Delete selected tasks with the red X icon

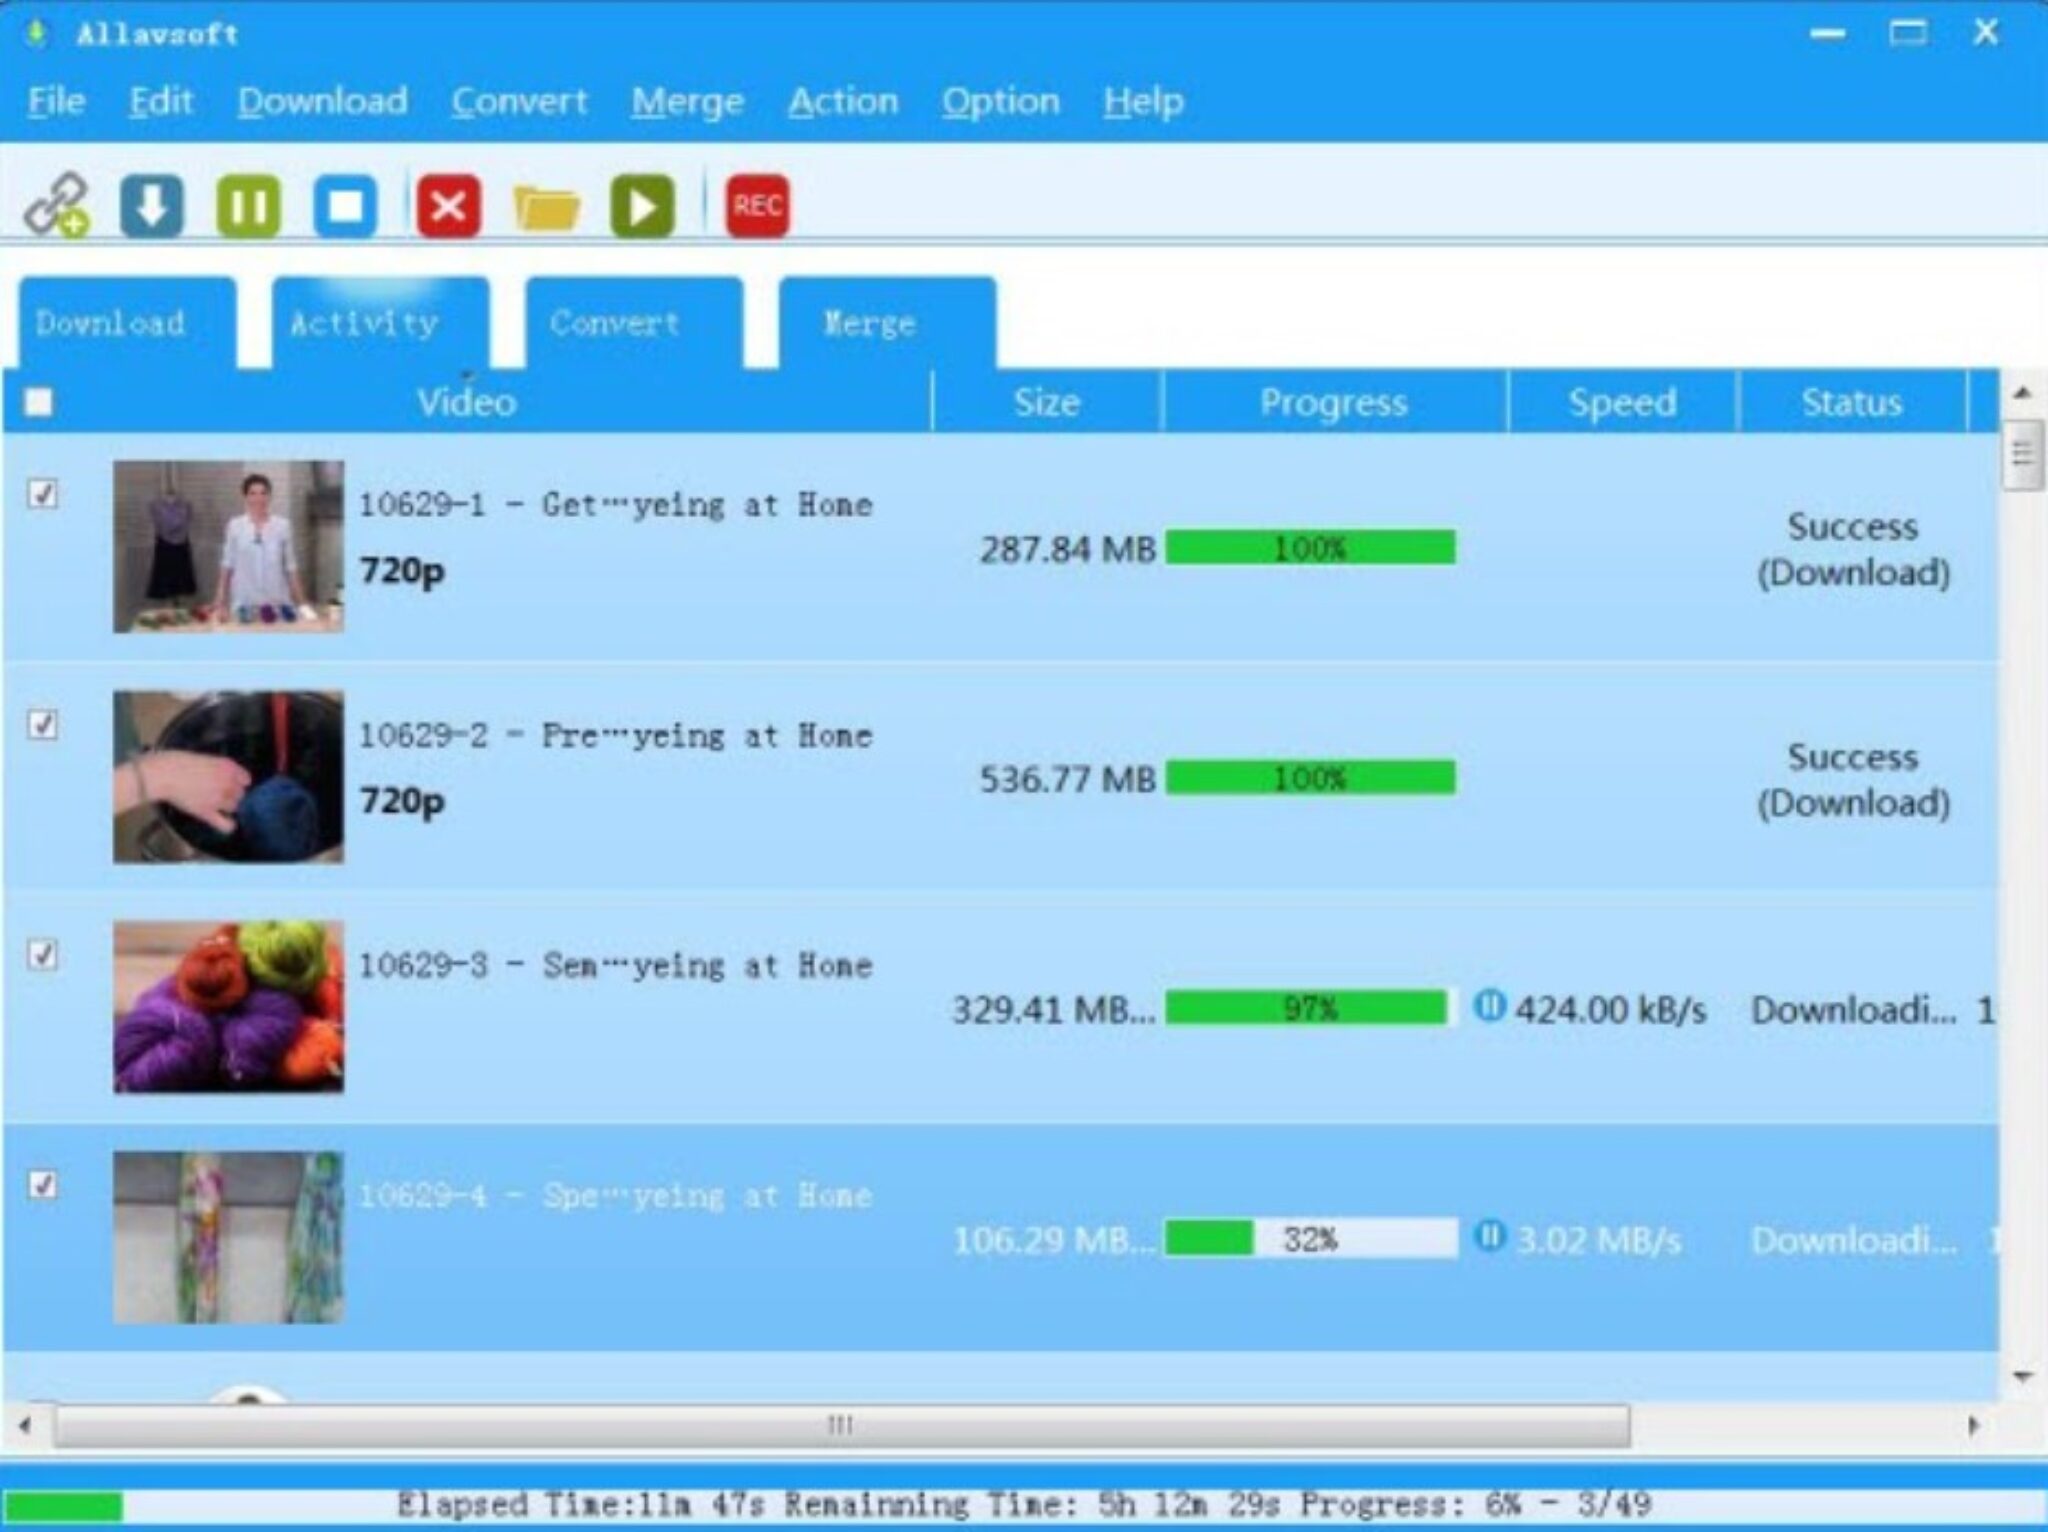point(447,205)
